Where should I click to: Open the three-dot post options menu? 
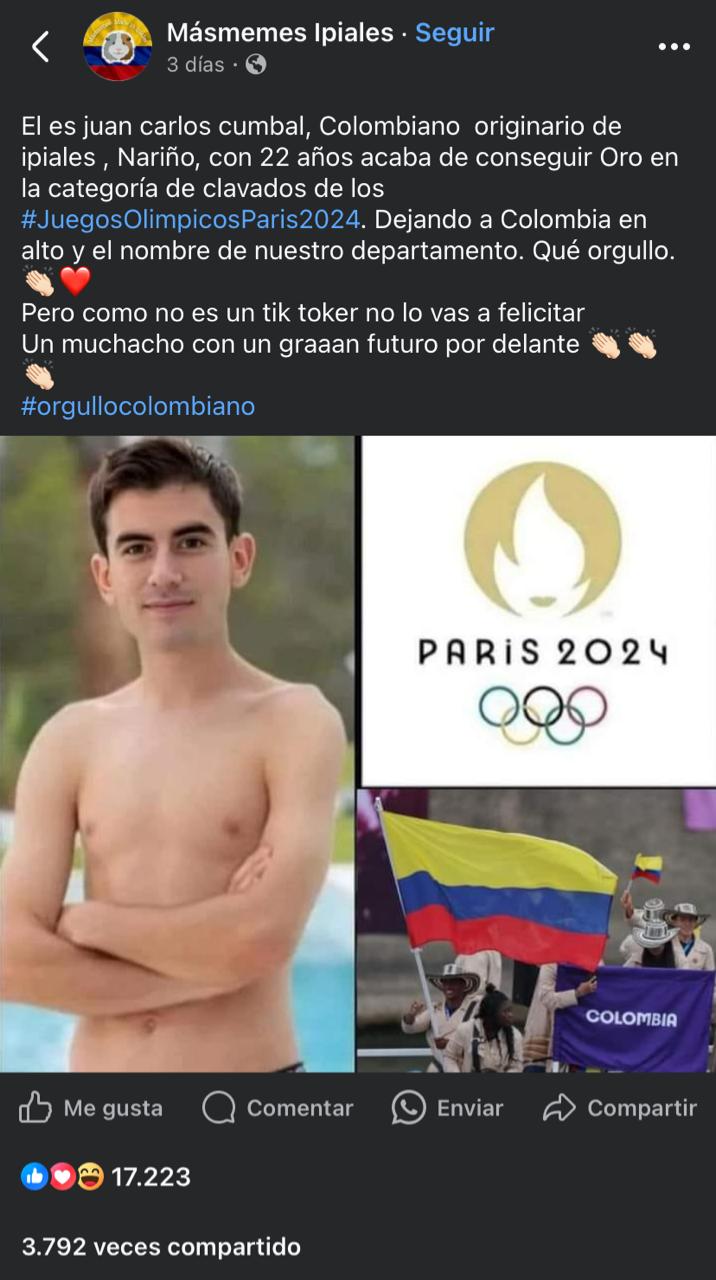674,47
